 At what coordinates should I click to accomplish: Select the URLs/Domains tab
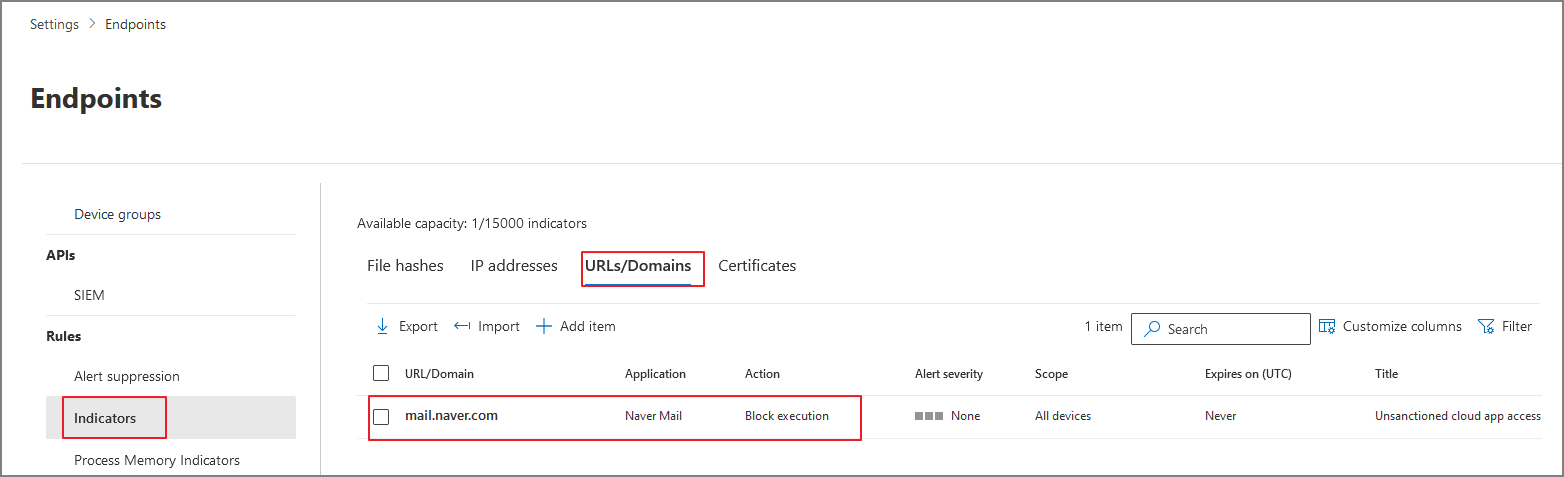tap(638, 266)
